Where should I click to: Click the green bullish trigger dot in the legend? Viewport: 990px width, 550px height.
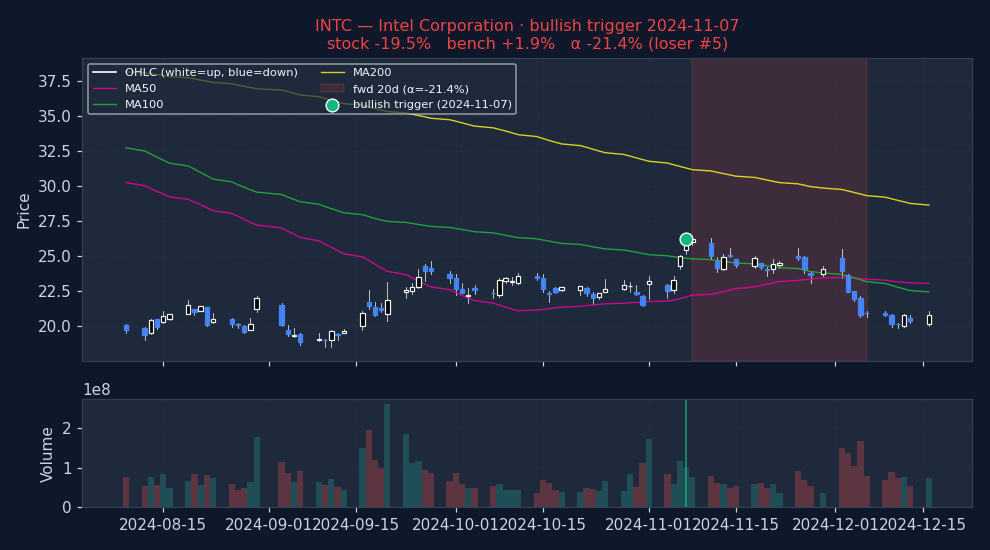[x=332, y=105]
